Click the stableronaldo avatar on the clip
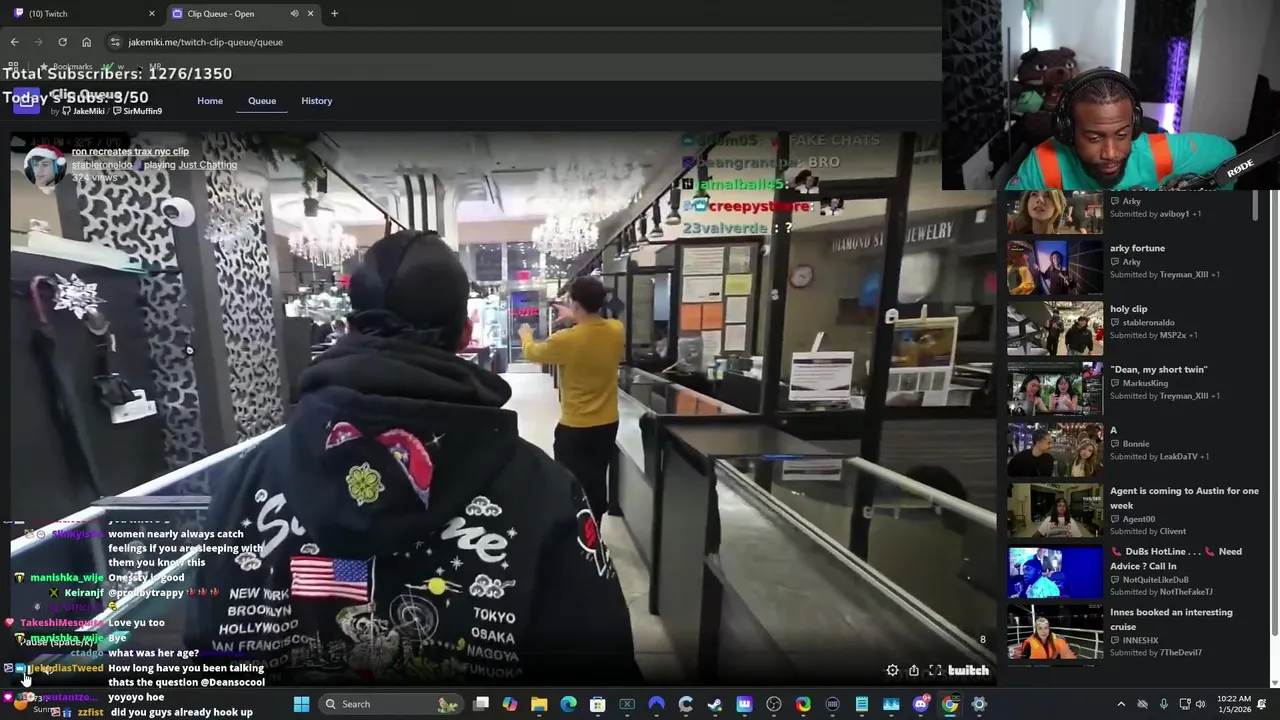 [44, 167]
